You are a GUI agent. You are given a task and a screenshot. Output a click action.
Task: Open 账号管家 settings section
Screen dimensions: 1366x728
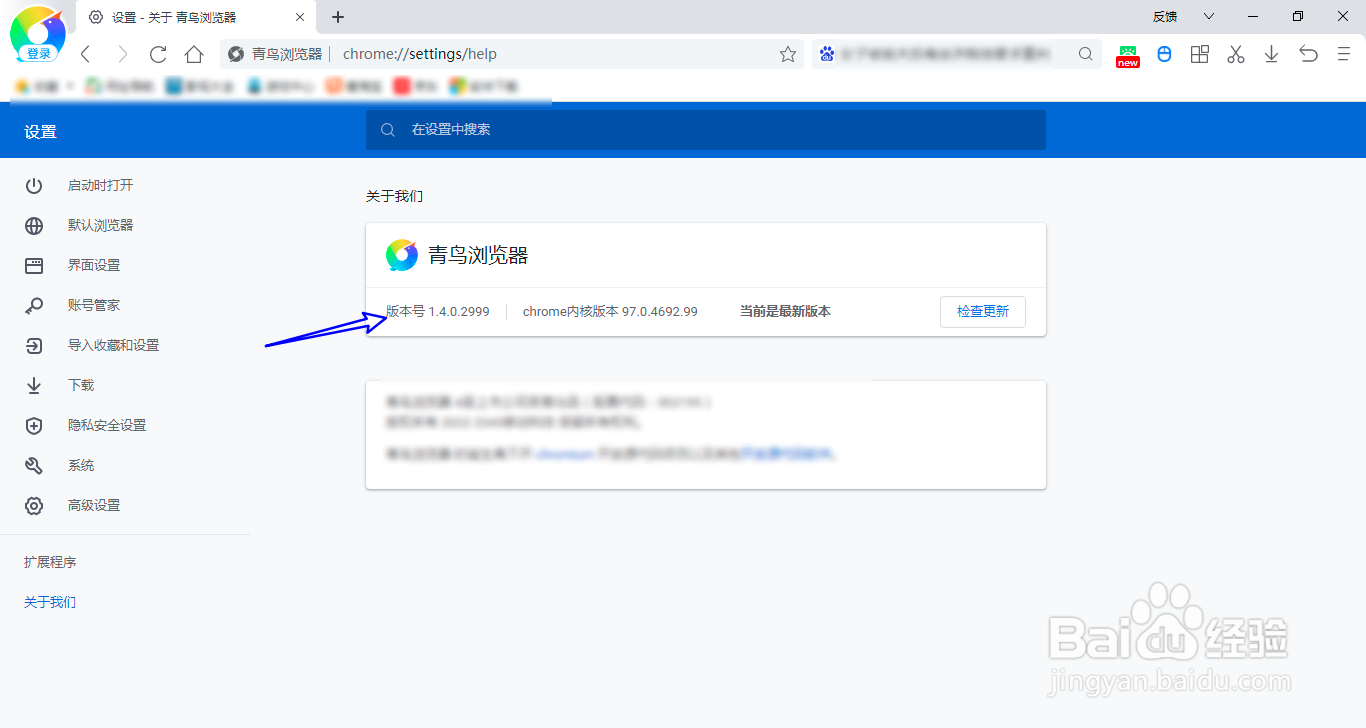tap(94, 305)
